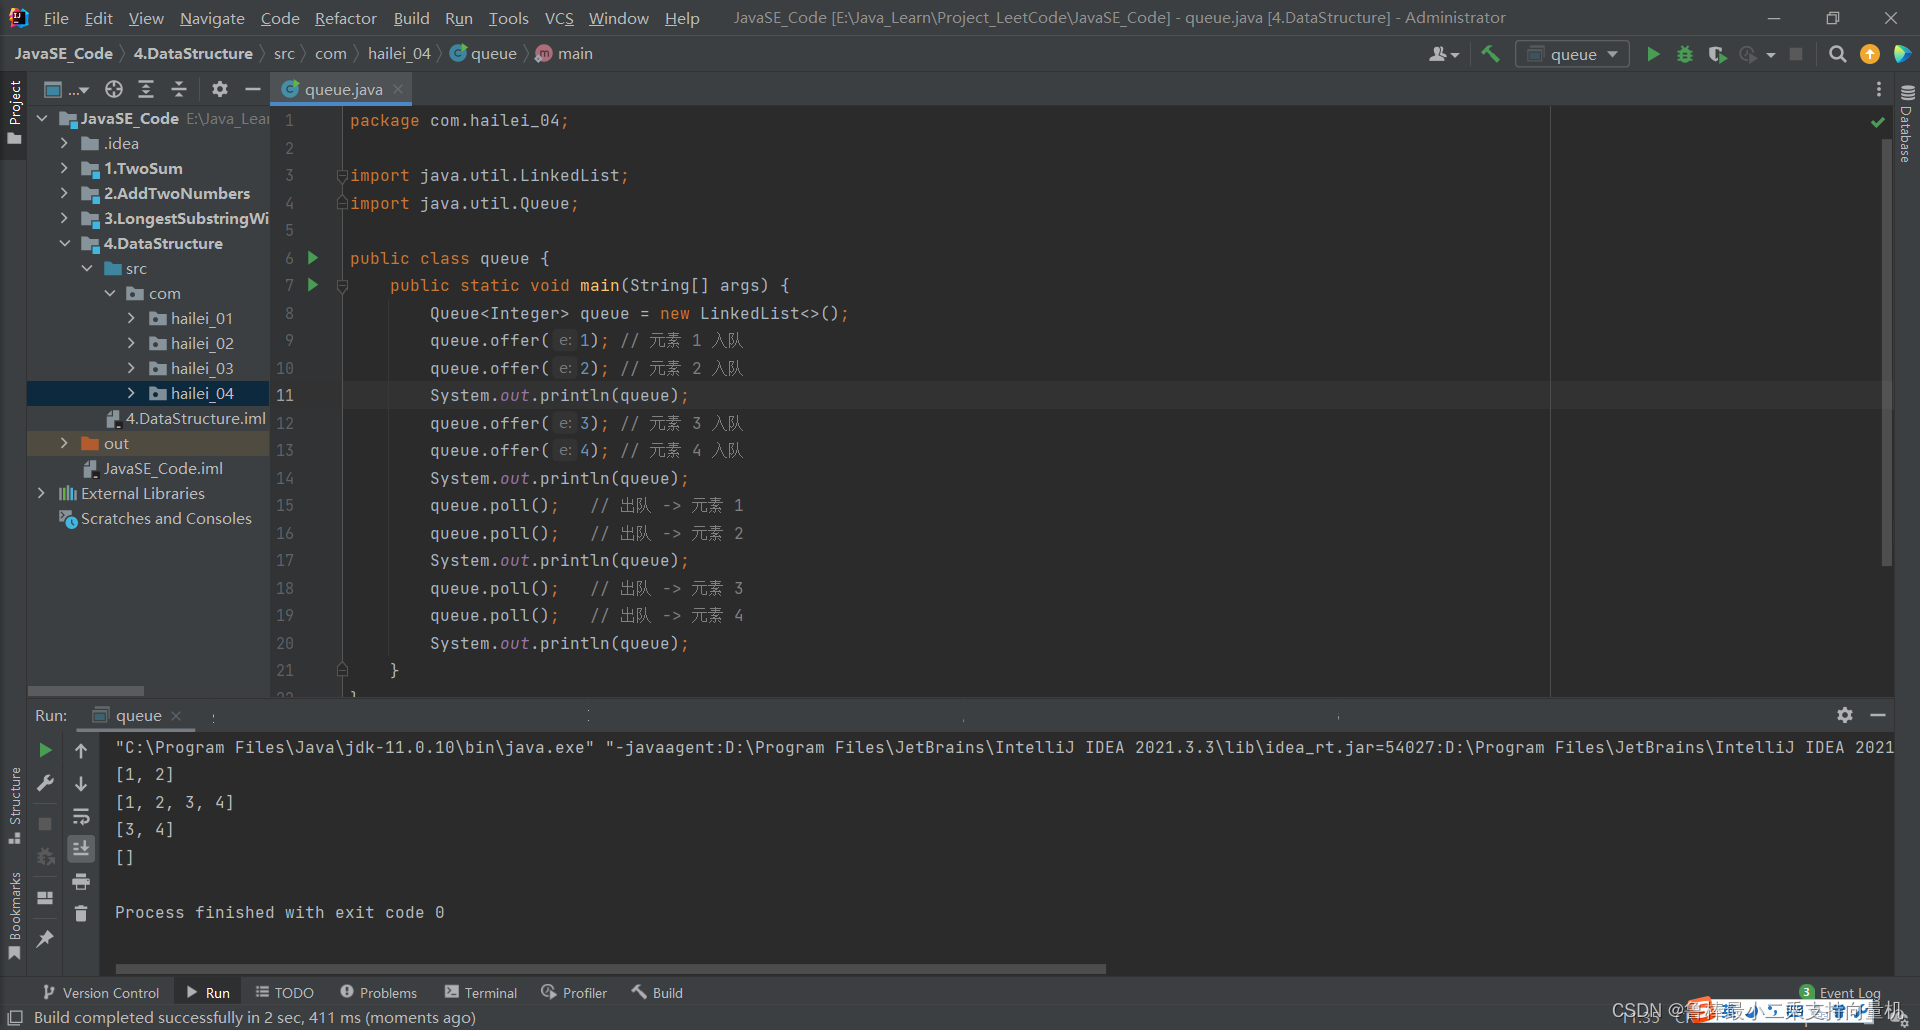Toggle the Bookmarks sidebar stripe button
The width and height of the screenshot is (1920, 1030).
click(14, 915)
